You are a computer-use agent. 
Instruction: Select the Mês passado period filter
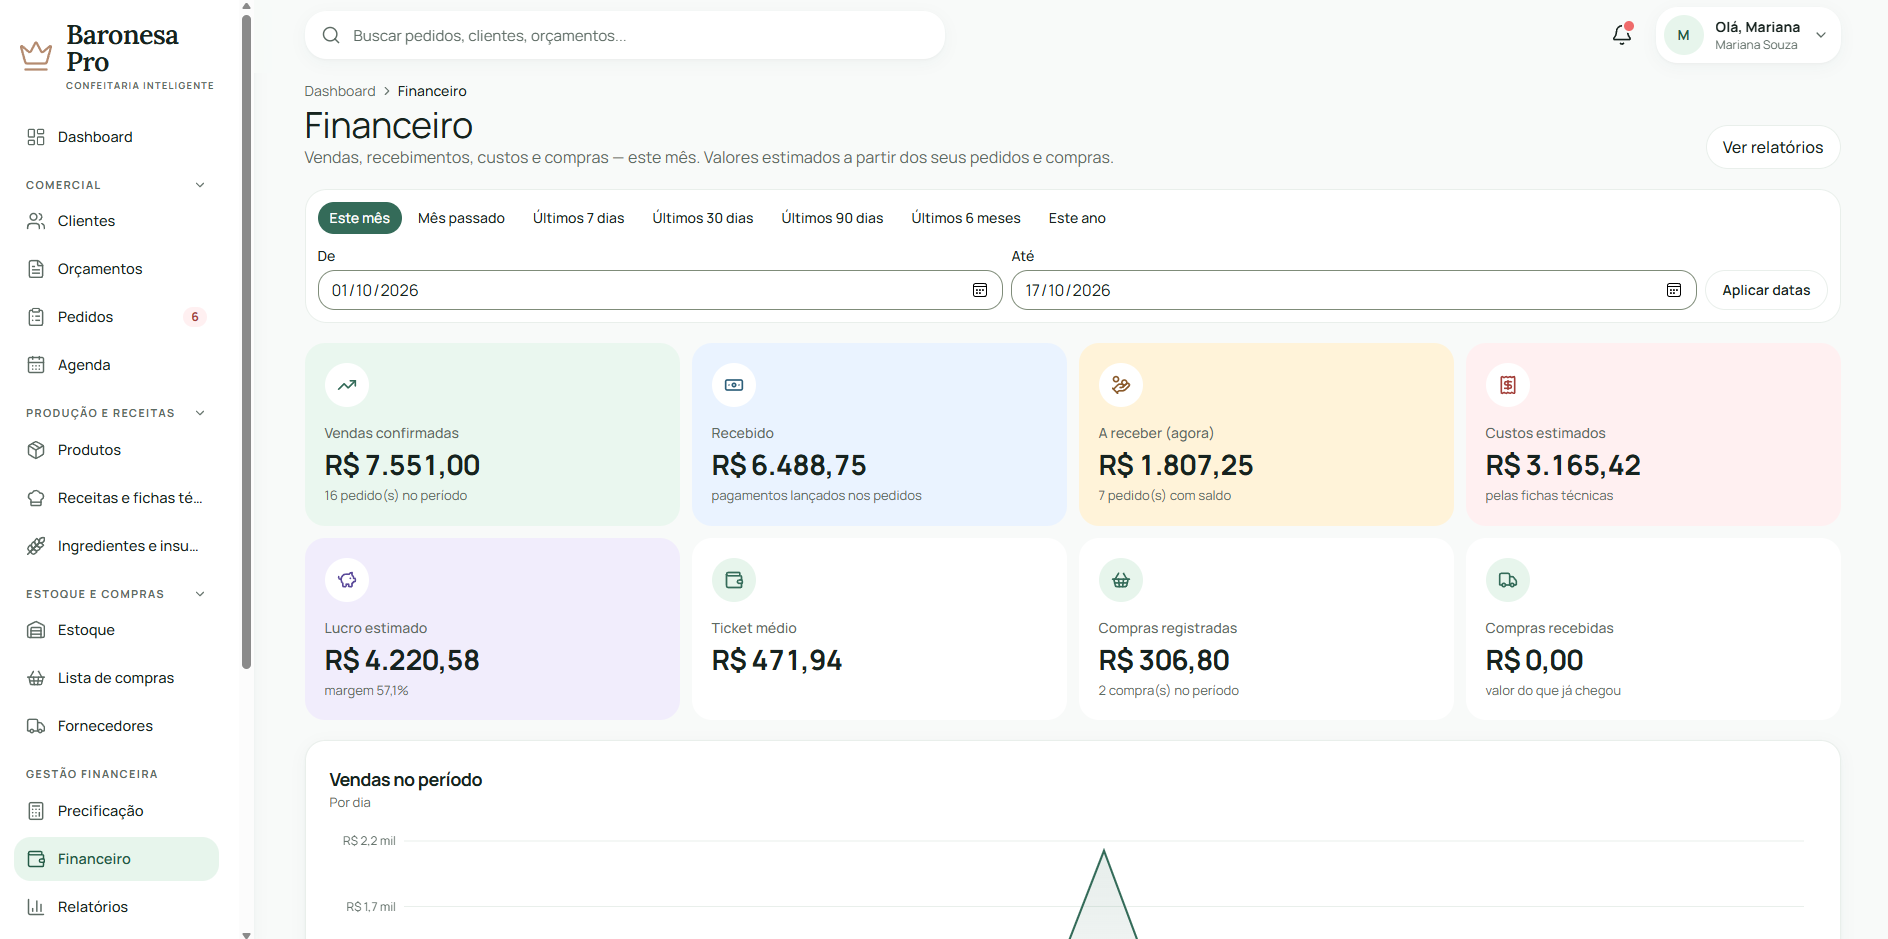pyautogui.click(x=461, y=218)
